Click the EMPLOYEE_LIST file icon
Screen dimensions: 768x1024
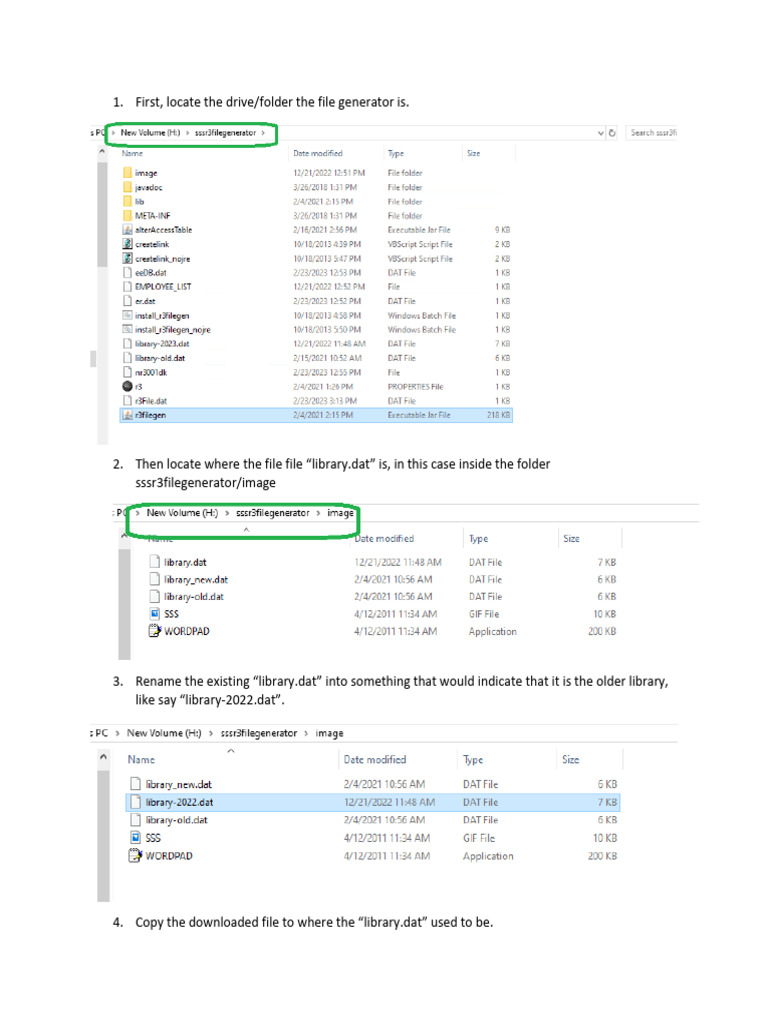pyautogui.click(x=127, y=287)
